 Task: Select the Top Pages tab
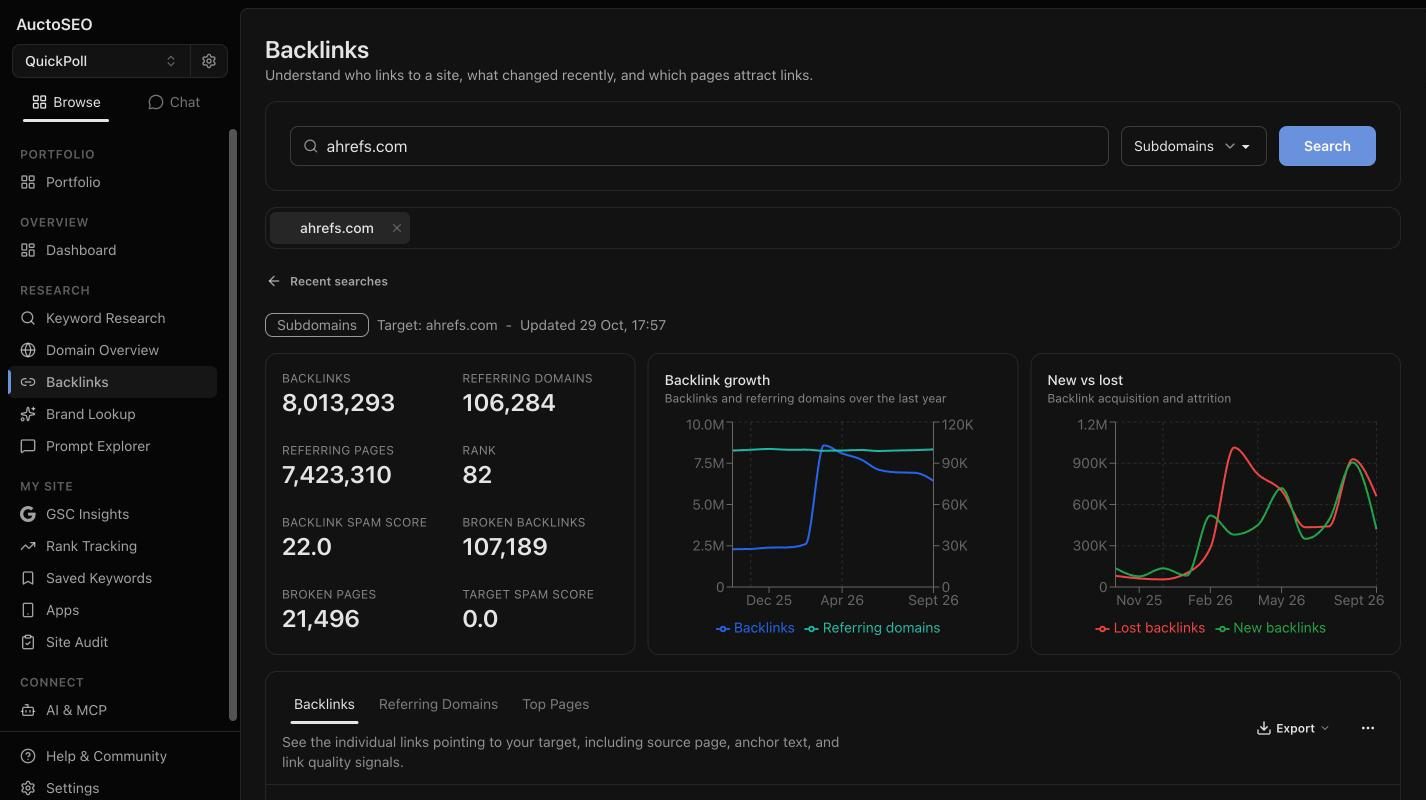point(556,704)
